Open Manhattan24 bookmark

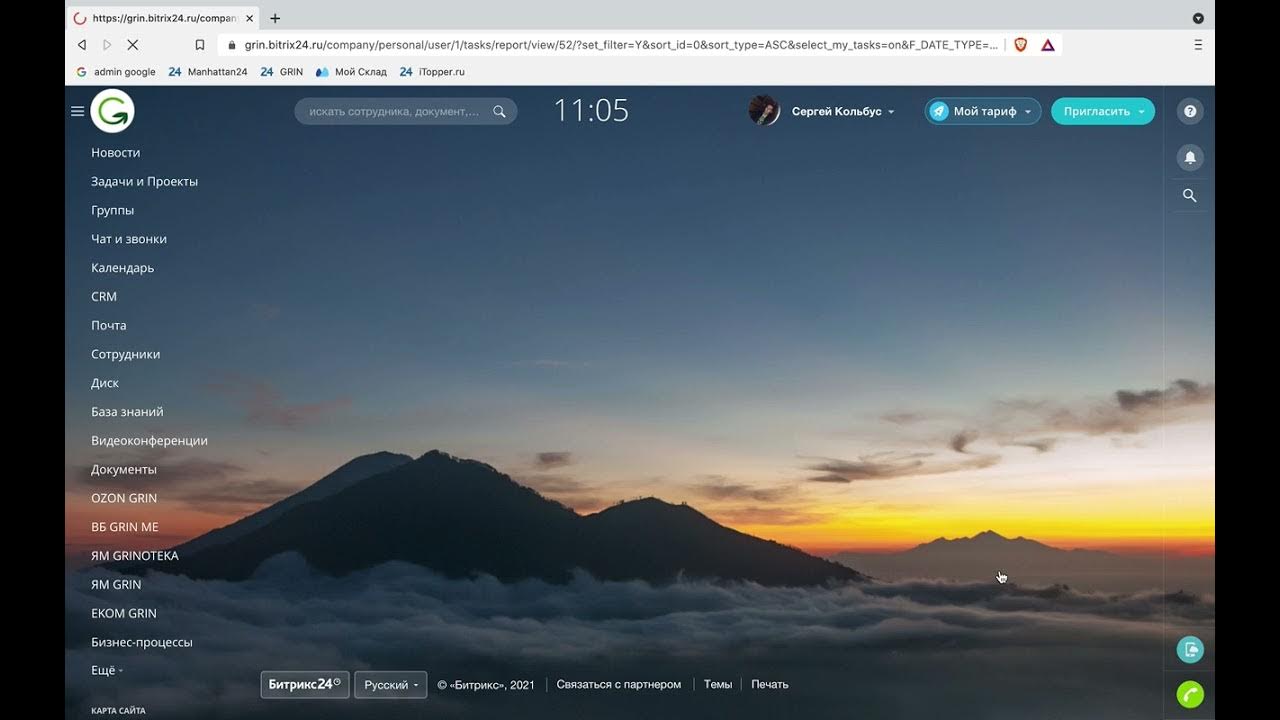point(208,72)
